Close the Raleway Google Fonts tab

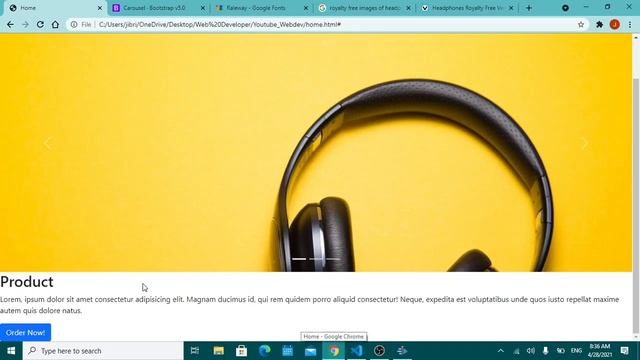306,8
